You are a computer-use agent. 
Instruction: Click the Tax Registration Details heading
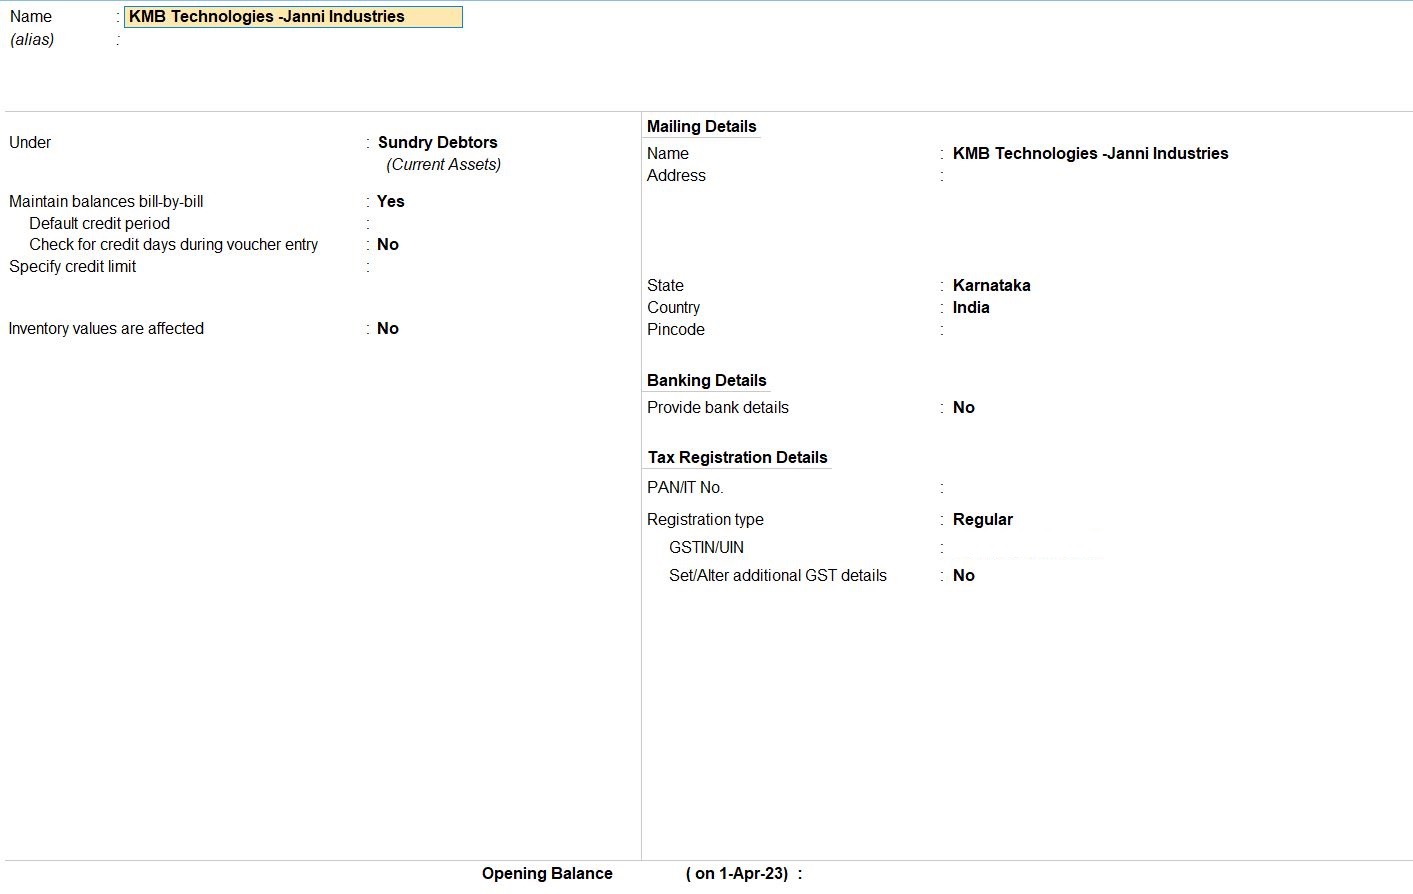click(x=737, y=457)
